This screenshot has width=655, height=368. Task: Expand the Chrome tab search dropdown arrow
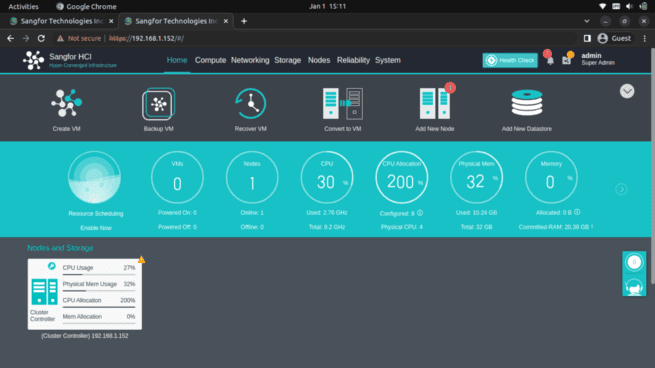point(586,21)
